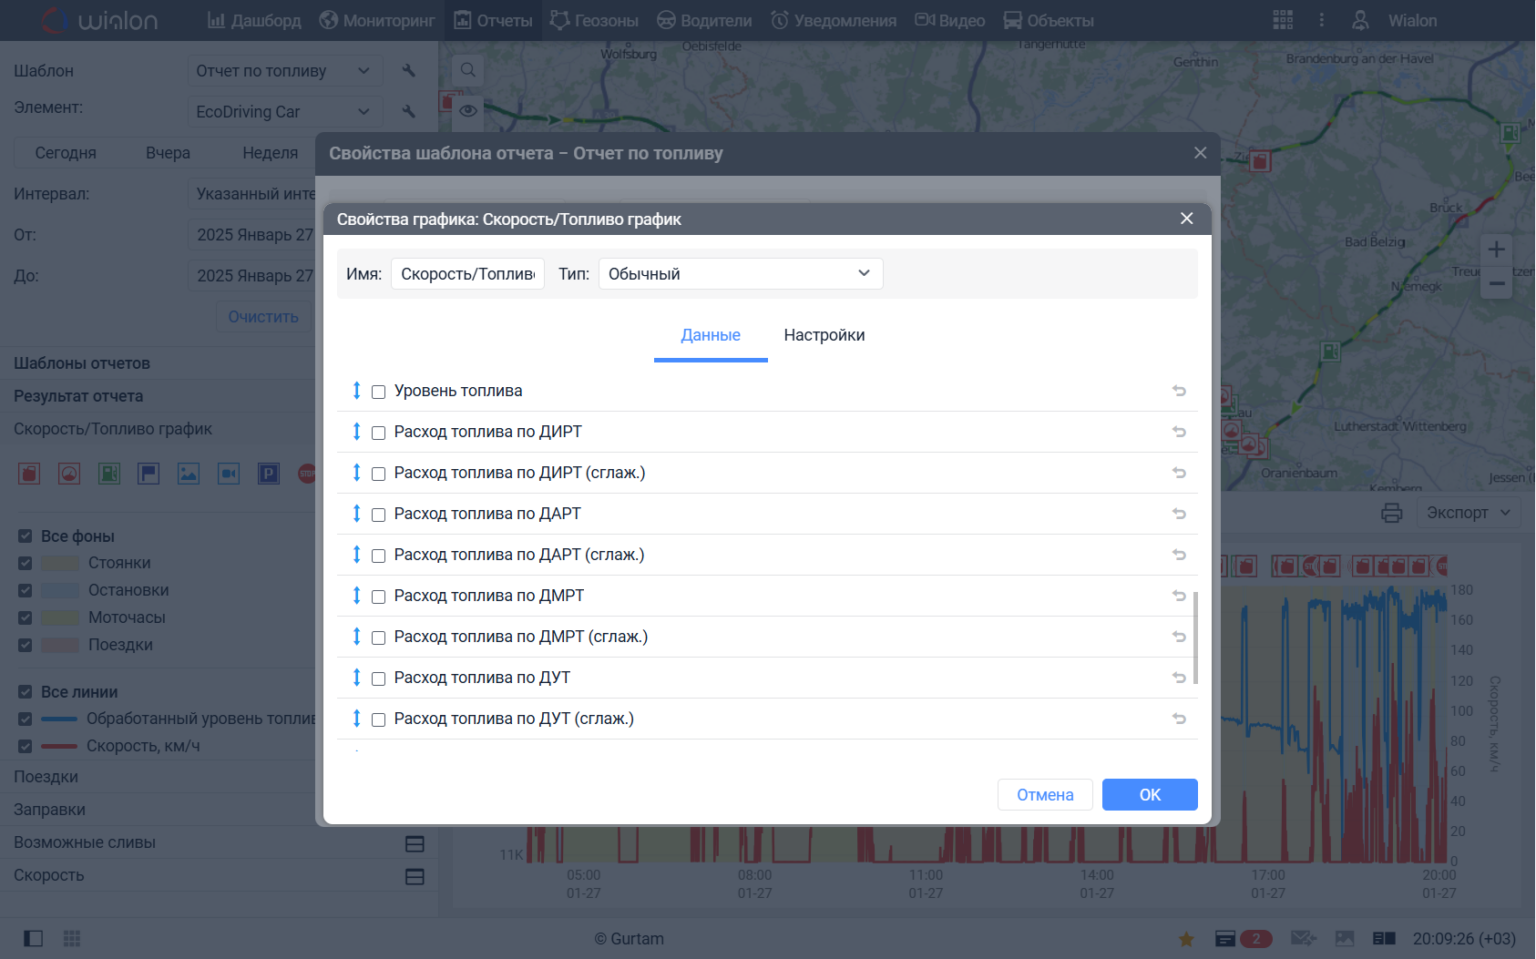1536x959 pixels.
Task: Click the print icon beside Экспорт
Action: [1391, 513]
